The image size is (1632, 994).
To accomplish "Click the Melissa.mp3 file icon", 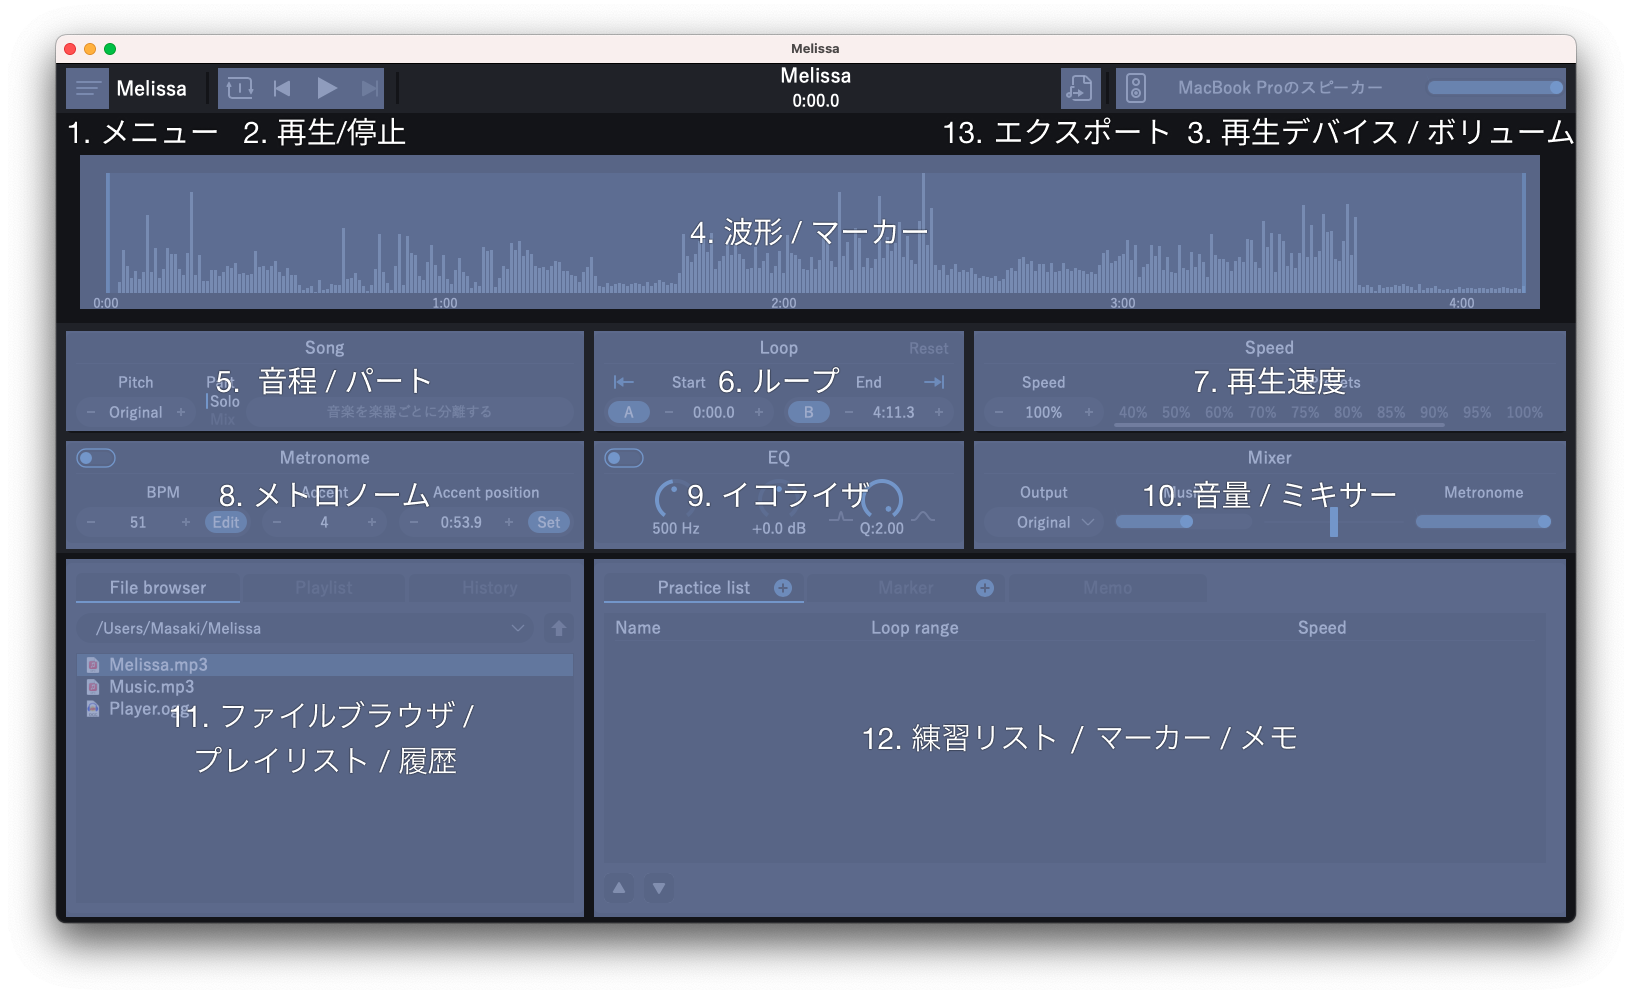I will coord(93,665).
